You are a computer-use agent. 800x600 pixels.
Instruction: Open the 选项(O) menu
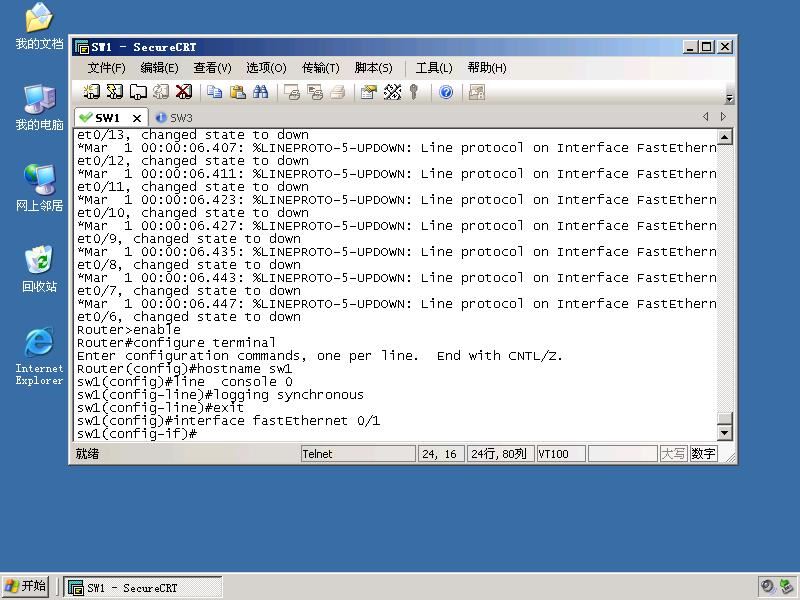pyautogui.click(x=266, y=68)
